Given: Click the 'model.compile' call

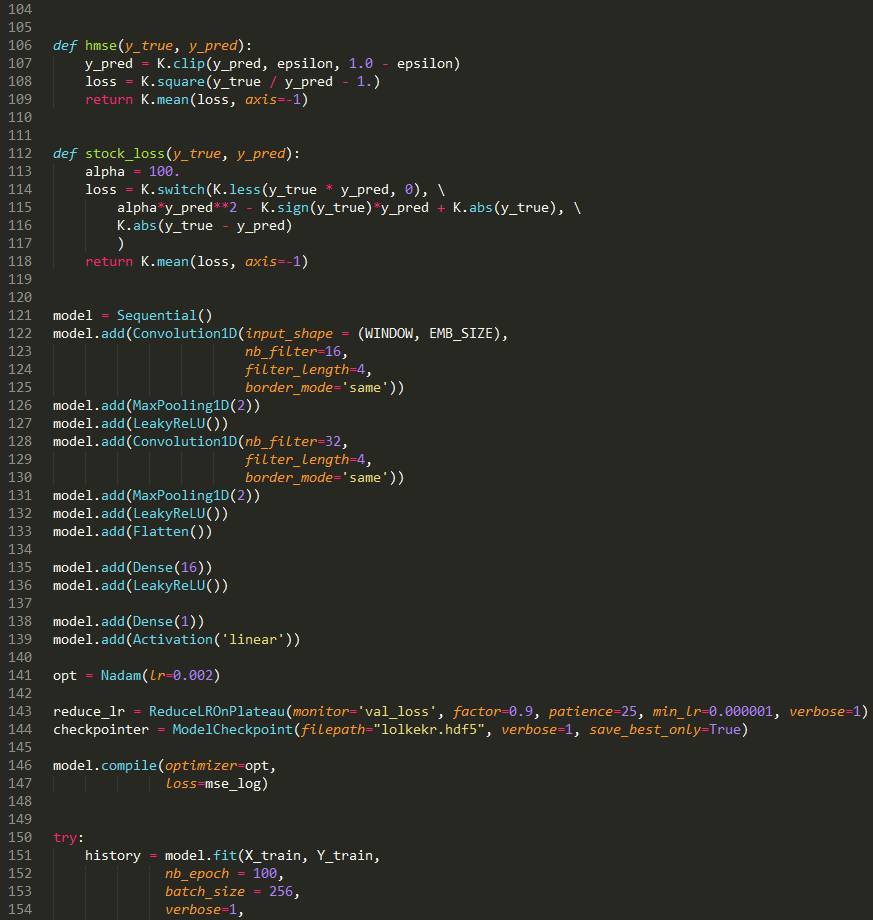Looking at the screenshot, I should (x=104, y=766).
